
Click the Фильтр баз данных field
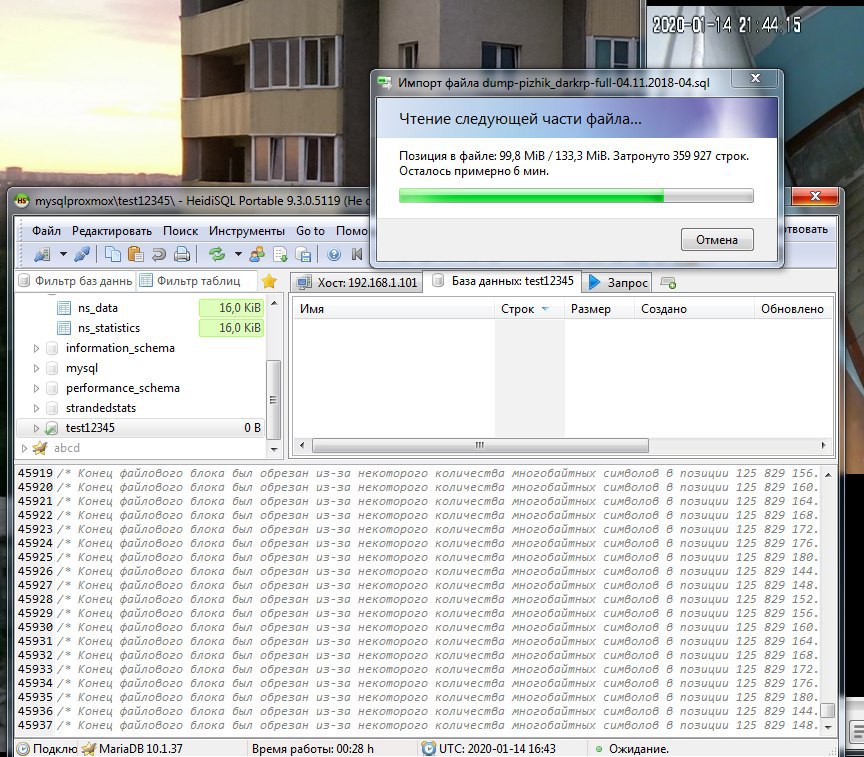[x=76, y=281]
